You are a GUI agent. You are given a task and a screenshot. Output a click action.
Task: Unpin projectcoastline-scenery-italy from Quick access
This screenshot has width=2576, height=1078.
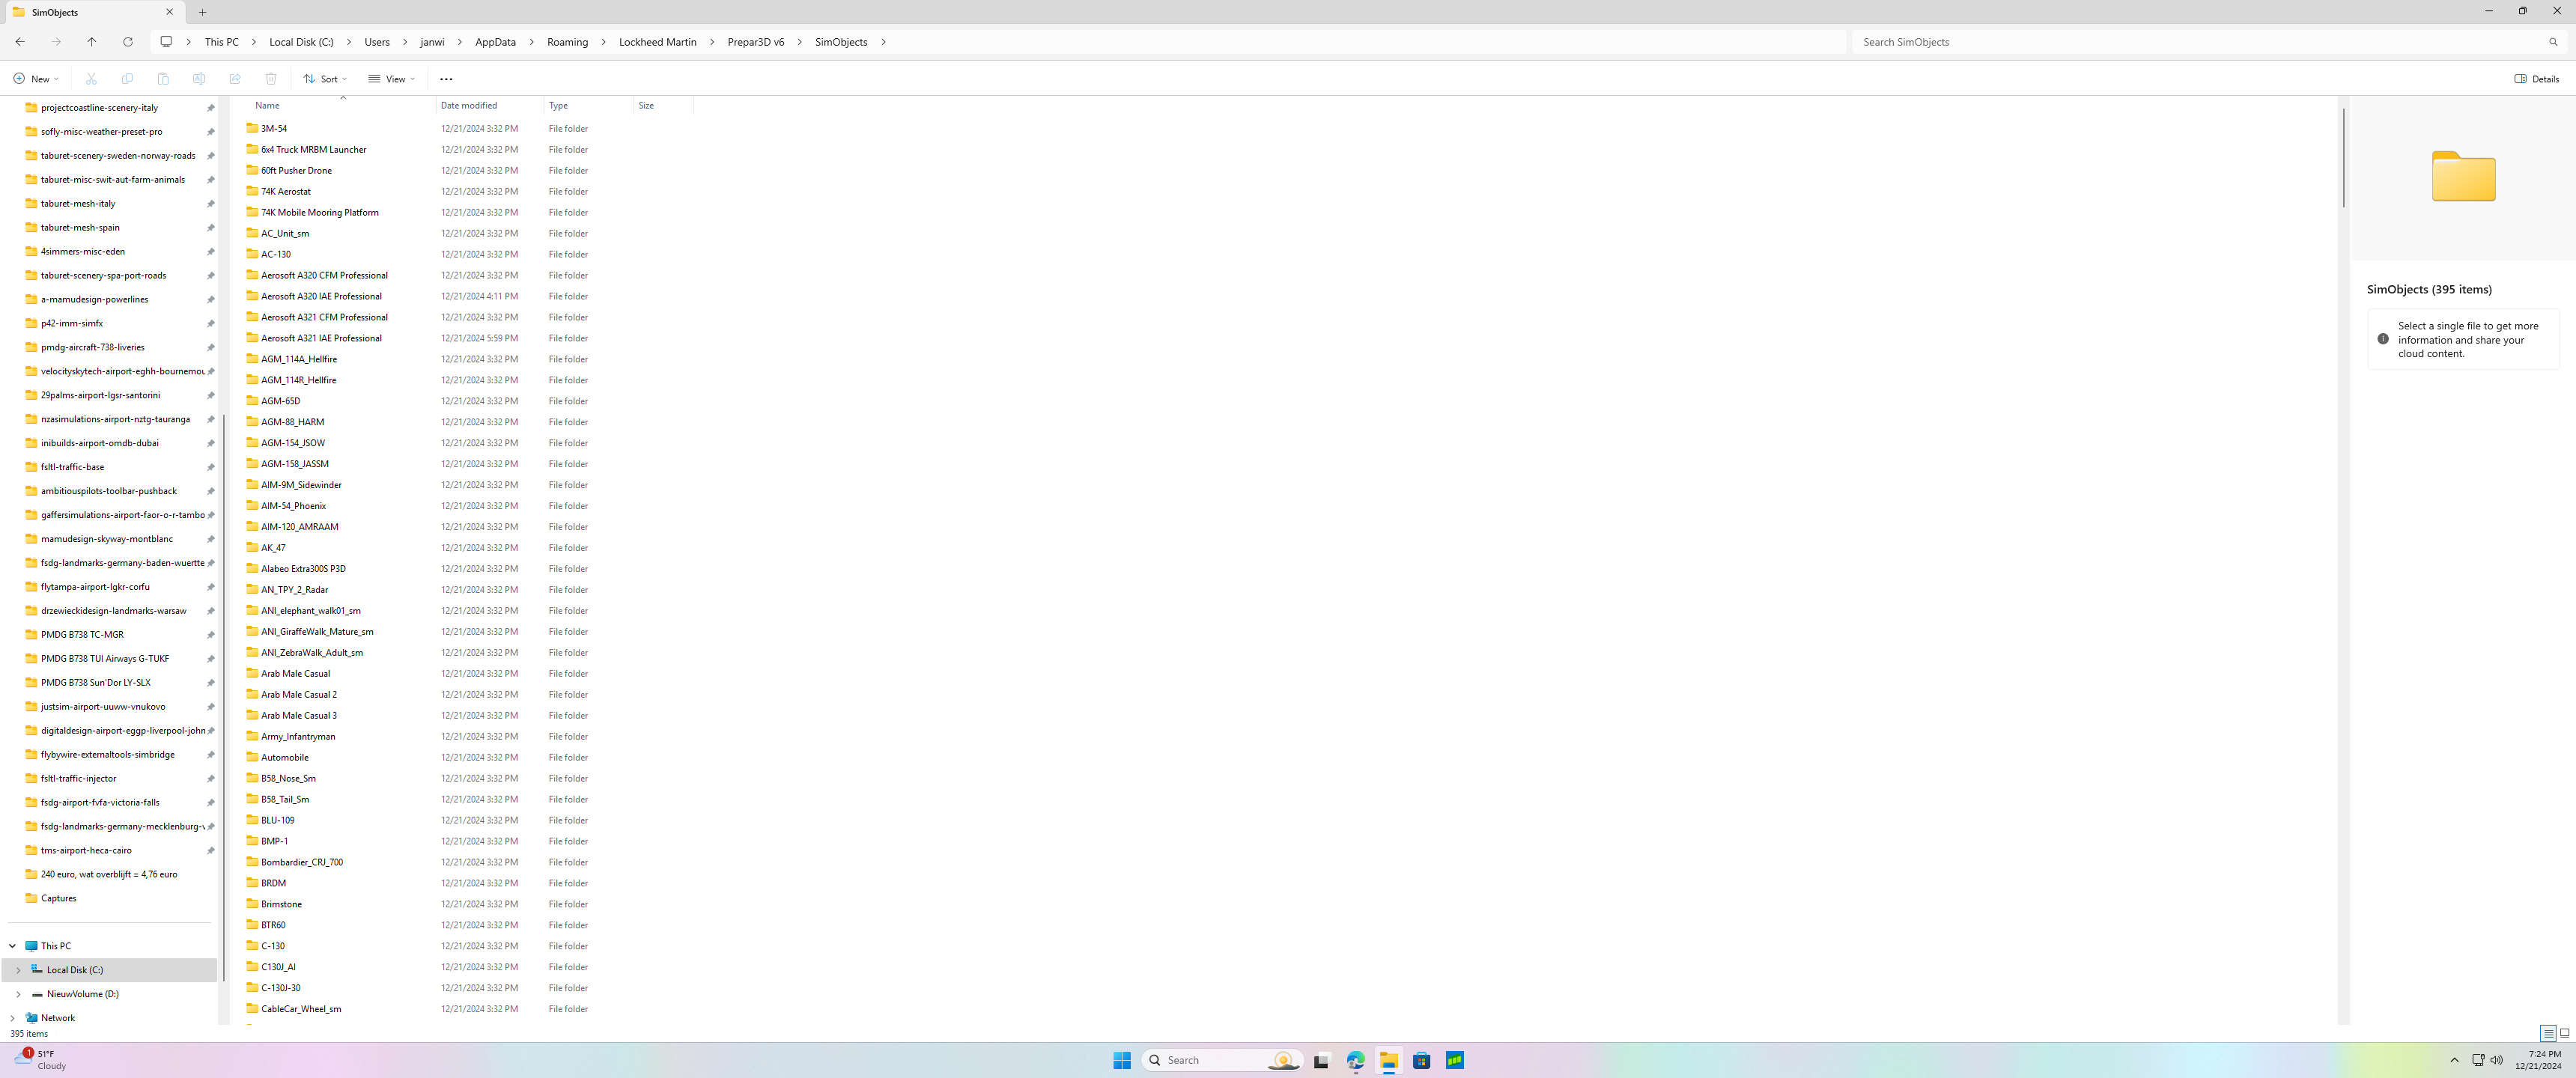211,108
